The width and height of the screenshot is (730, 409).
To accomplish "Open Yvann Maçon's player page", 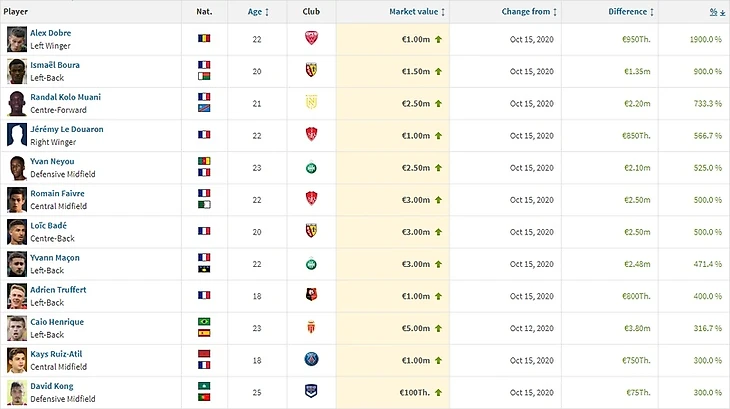I will [x=54, y=257].
